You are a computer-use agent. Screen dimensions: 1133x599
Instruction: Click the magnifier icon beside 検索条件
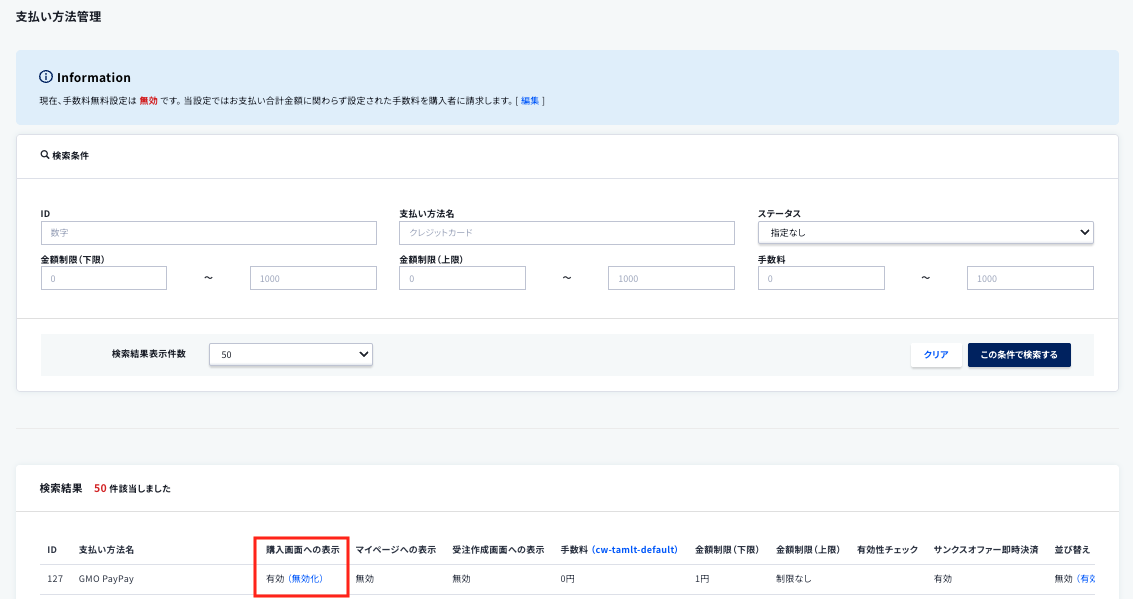[45, 155]
